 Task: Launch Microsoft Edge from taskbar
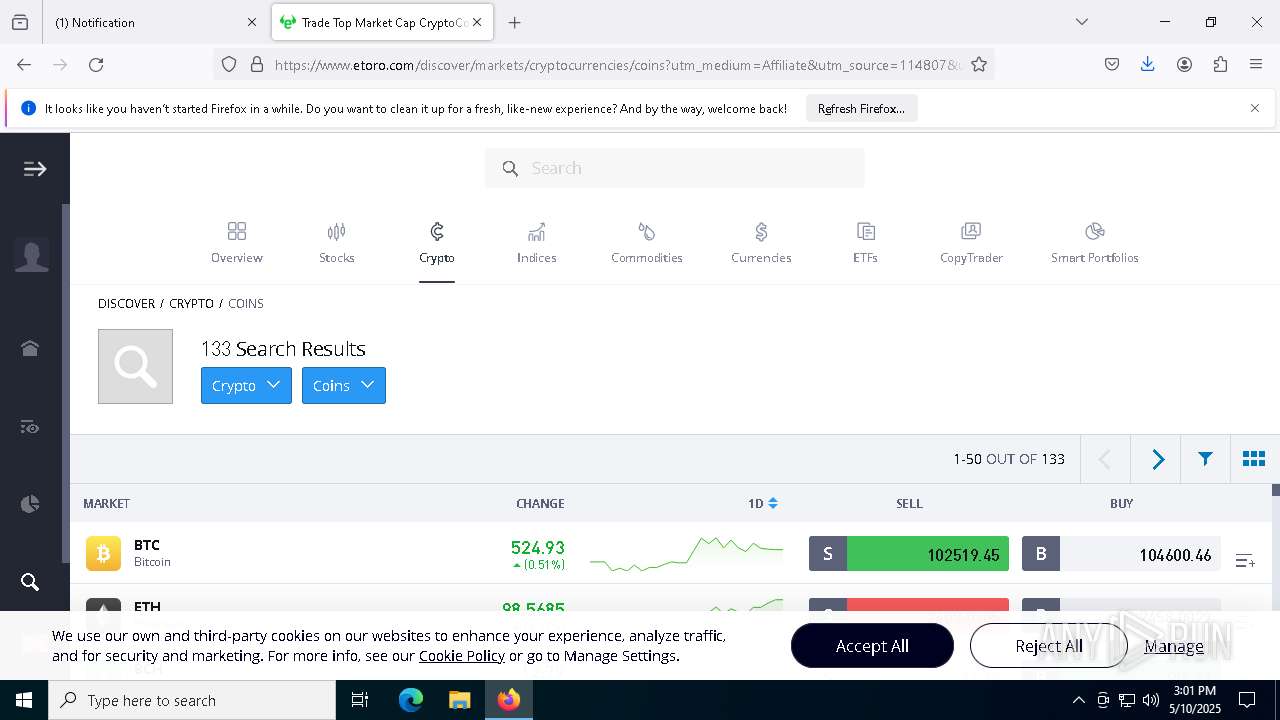tap(411, 700)
